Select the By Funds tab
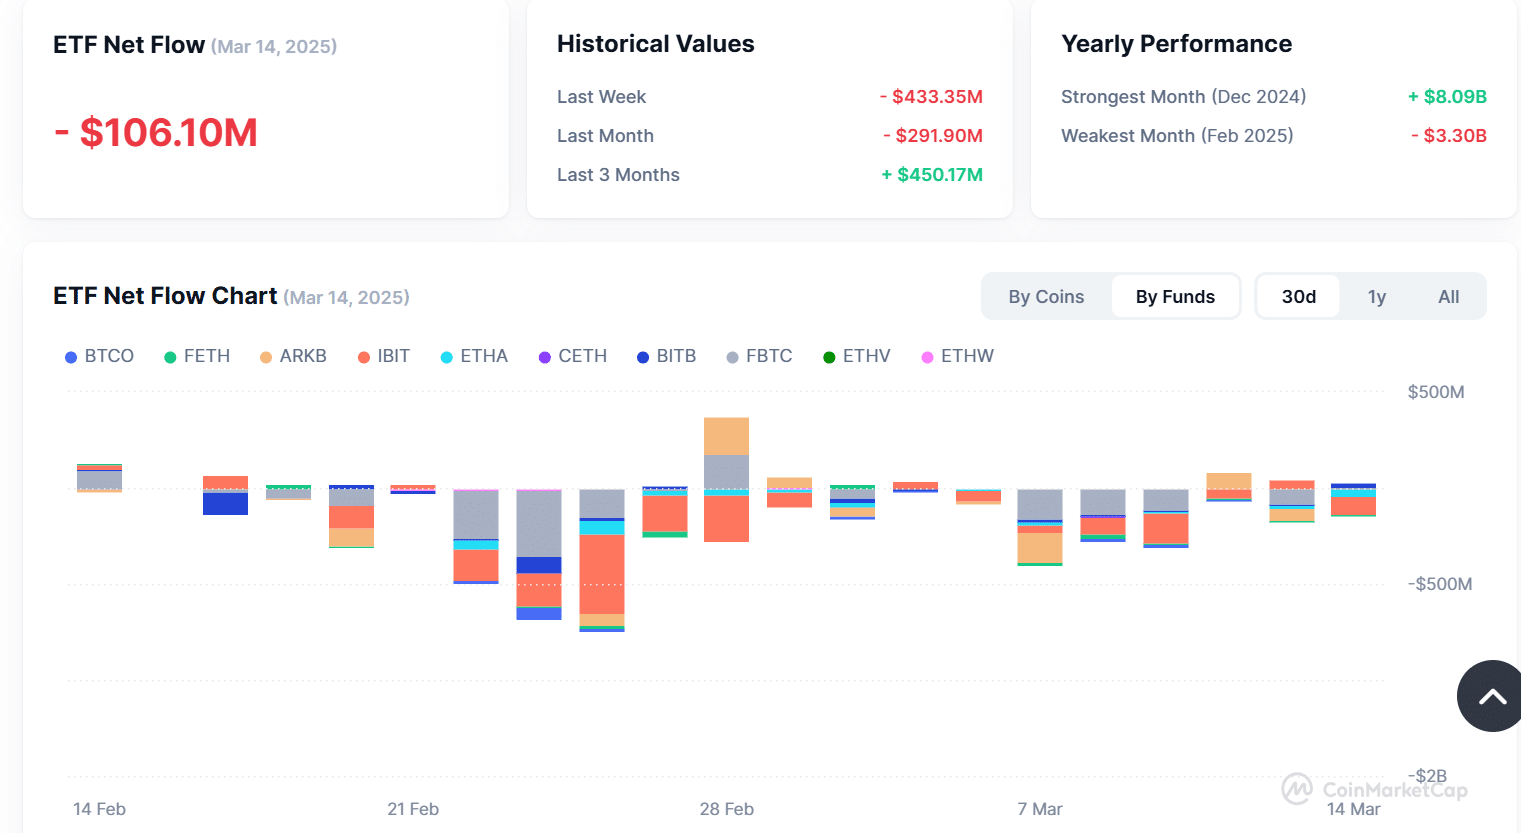Image resolution: width=1521 pixels, height=833 pixels. click(1175, 297)
